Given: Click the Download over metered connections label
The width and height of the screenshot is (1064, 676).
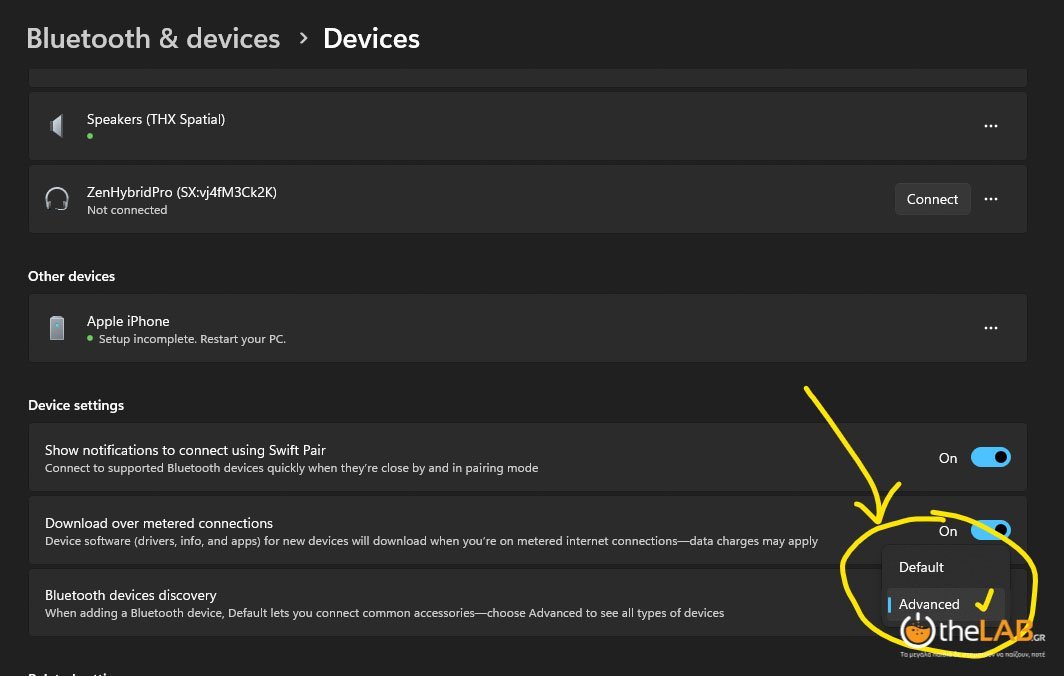Looking at the screenshot, I should point(159,523).
